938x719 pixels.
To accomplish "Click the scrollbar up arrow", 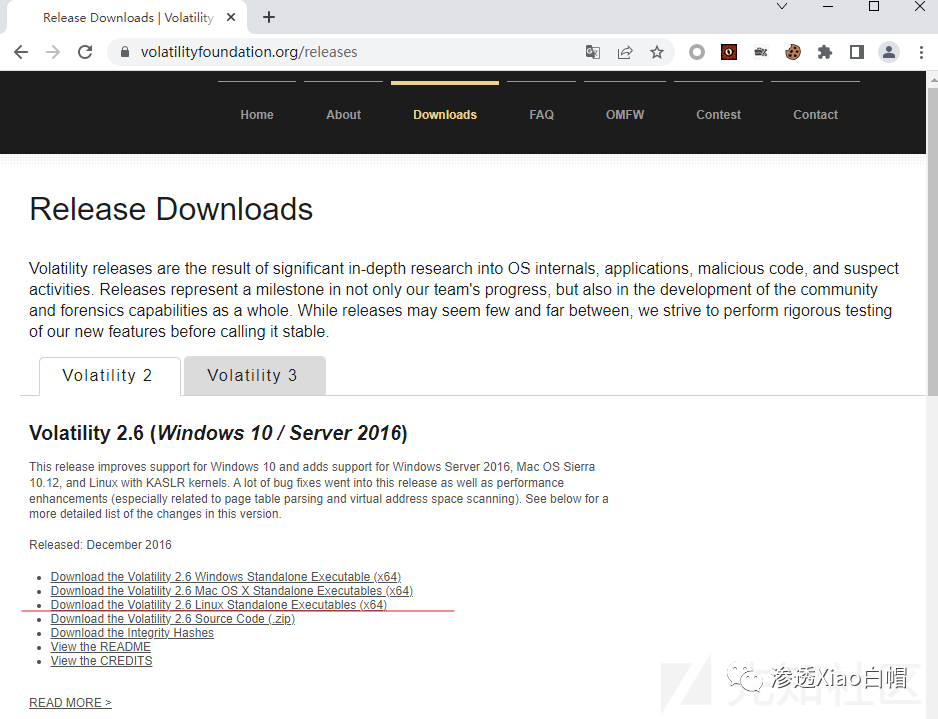I will pyautogui.click(x=932, y=79).
